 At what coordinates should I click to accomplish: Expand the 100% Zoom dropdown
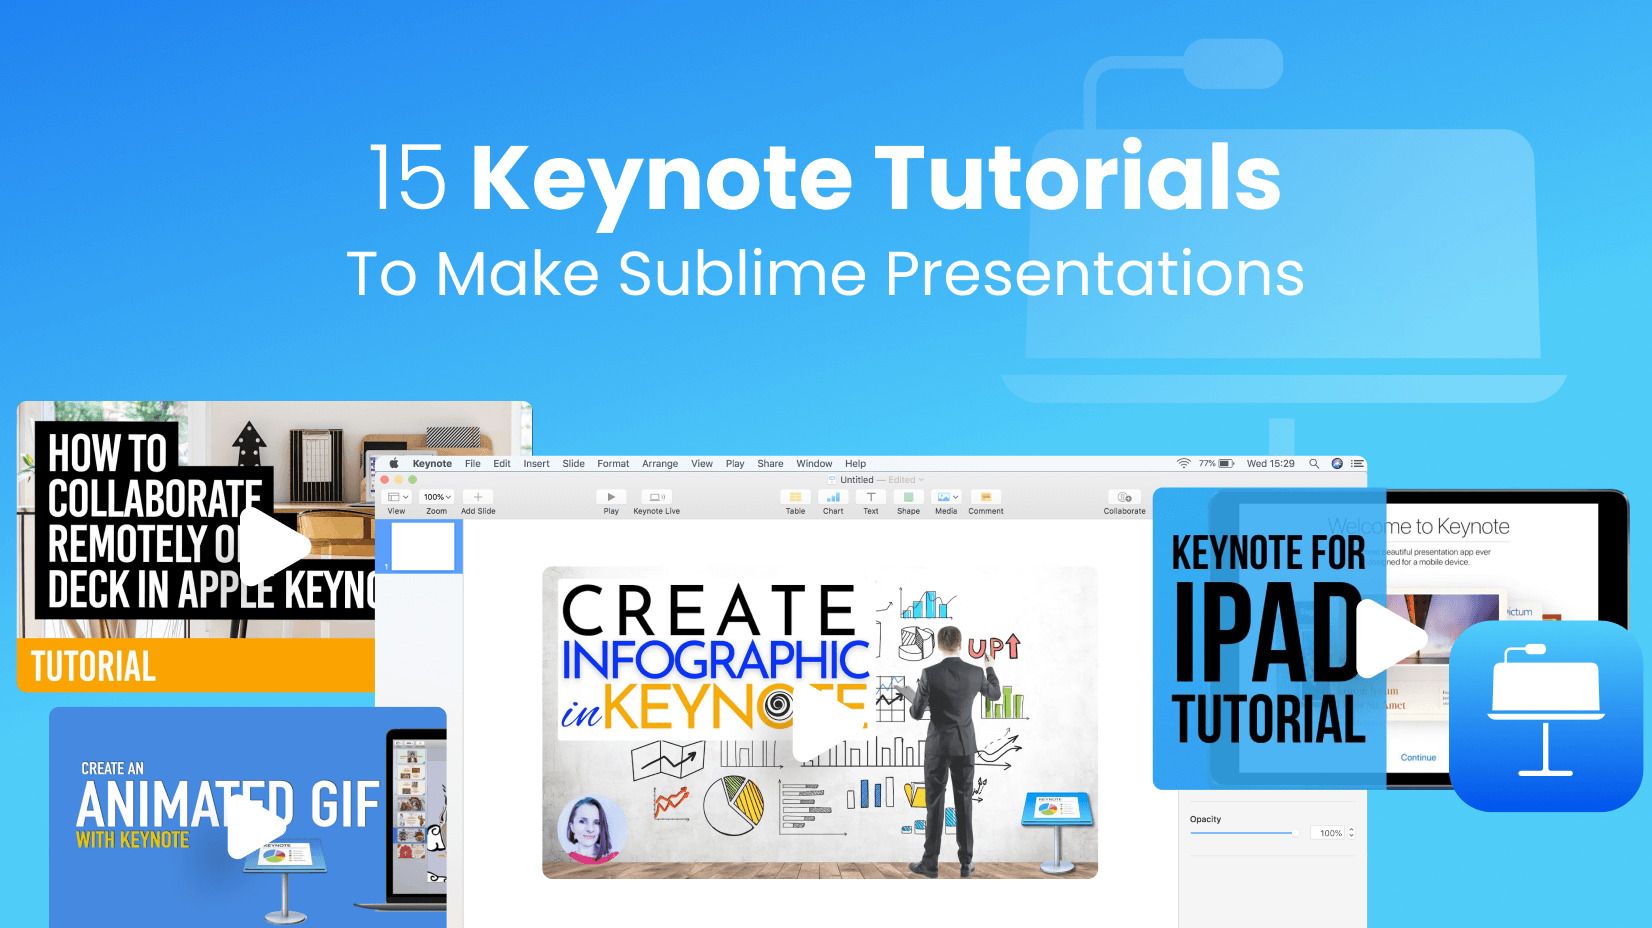[x=437, y=497]
